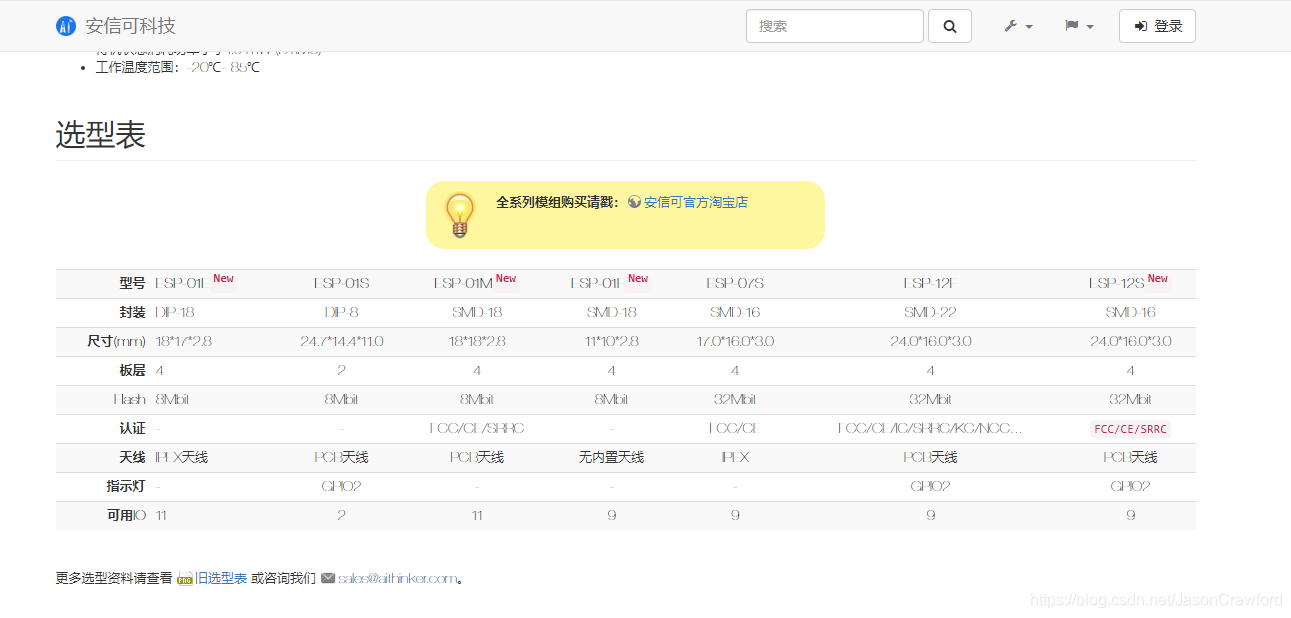Click the pink FCC/CE/SRRC code badge
The height and width of the screenshot is (618, 1291).
tap(1130, 429)
